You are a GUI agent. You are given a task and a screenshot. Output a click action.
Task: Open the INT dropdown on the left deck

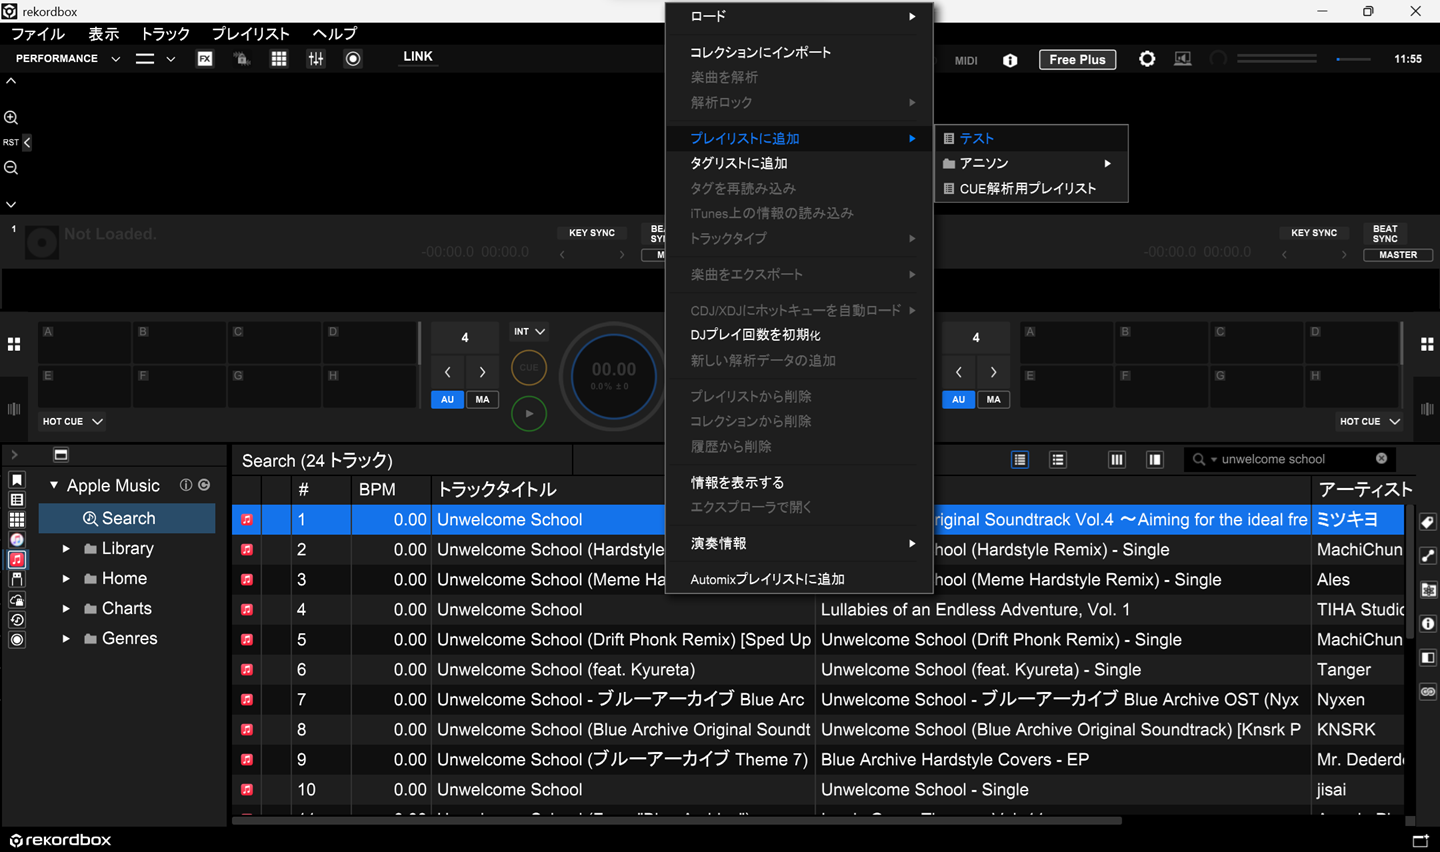pos(529,332)
